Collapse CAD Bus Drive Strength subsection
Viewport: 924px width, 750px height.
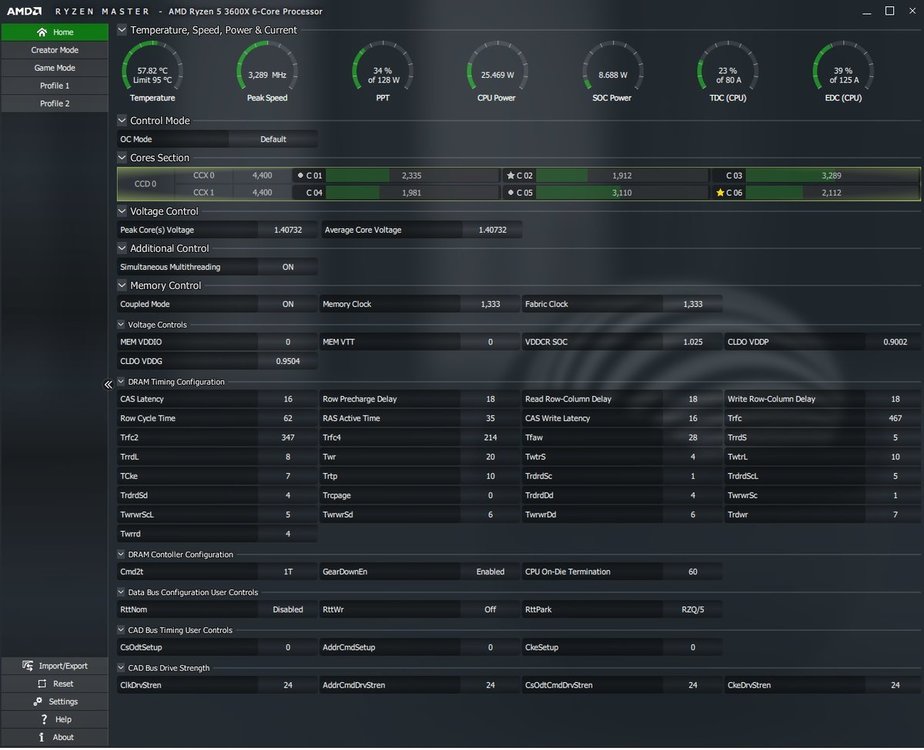[121, 668]
